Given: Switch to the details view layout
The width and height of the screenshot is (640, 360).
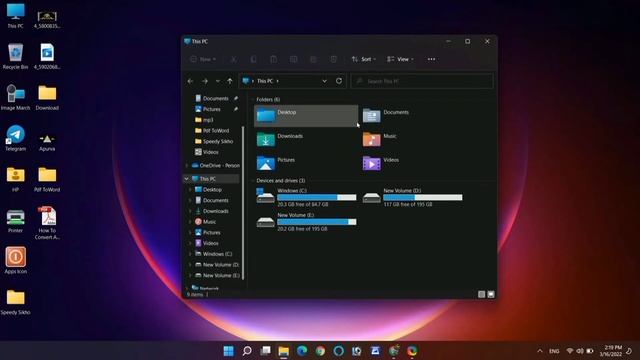Looking at the screenshot, I should coord(482,294).
